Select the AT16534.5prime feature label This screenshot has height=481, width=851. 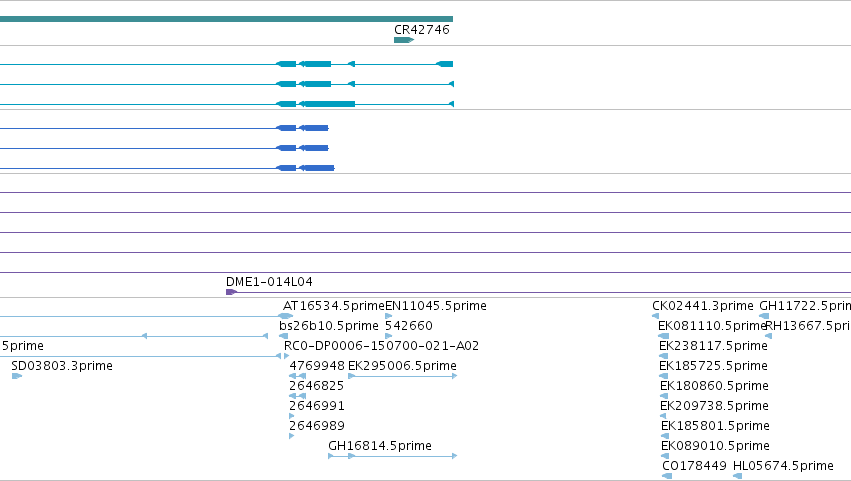point(334,306)
